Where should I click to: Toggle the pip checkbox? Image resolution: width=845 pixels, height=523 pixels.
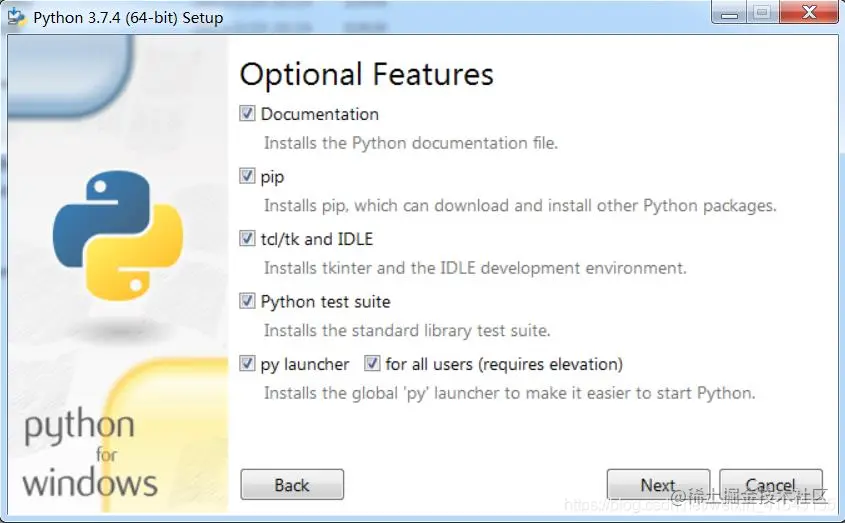[247, 176]
